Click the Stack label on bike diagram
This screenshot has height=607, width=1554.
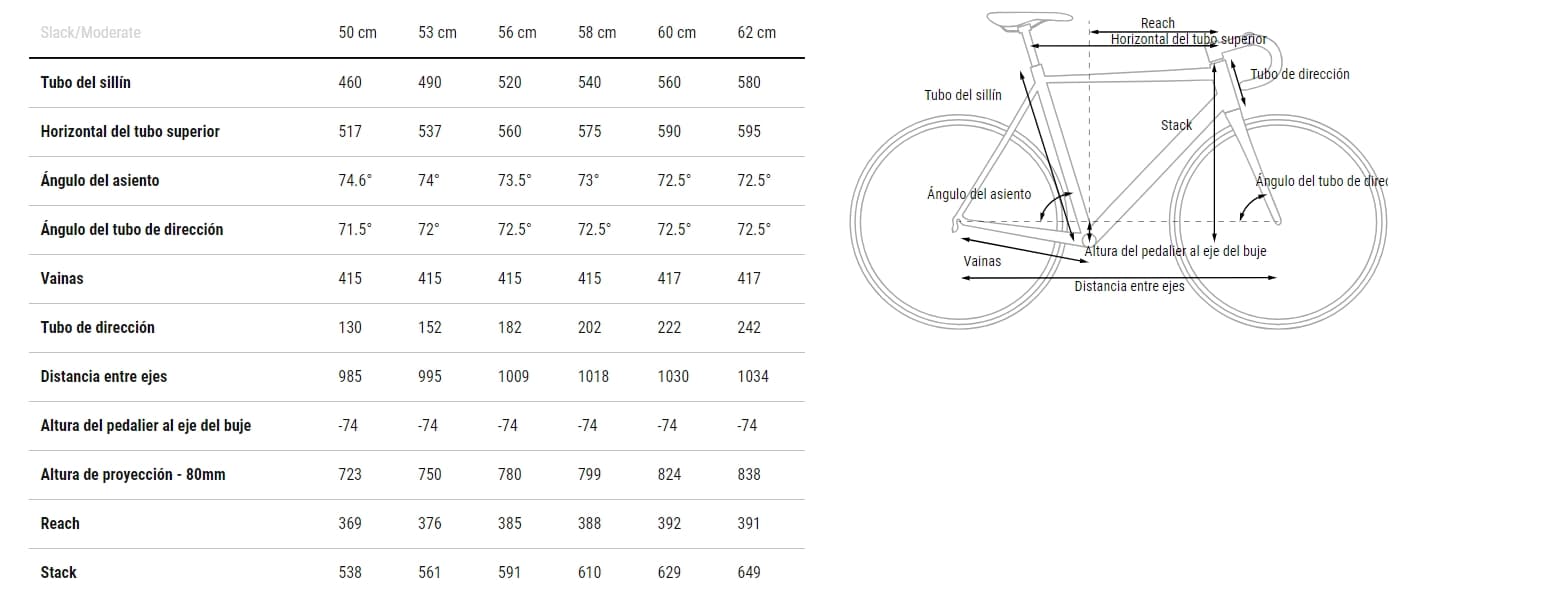[x=1177, y=125]
